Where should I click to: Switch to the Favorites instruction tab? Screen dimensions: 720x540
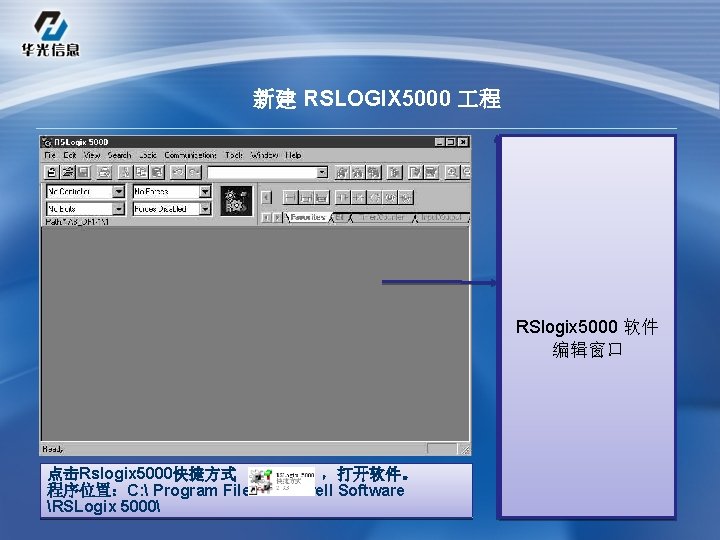pyautogui.click(x=308, y=217)
